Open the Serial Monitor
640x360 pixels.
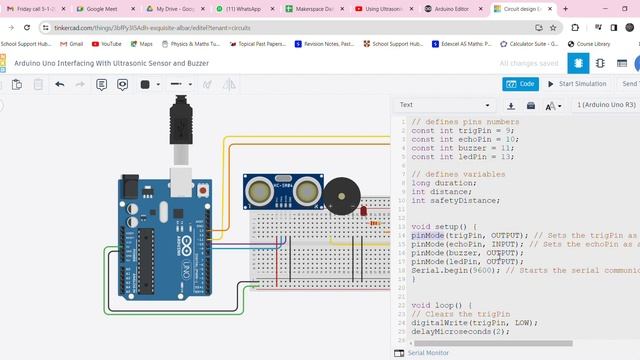[422, 353]
